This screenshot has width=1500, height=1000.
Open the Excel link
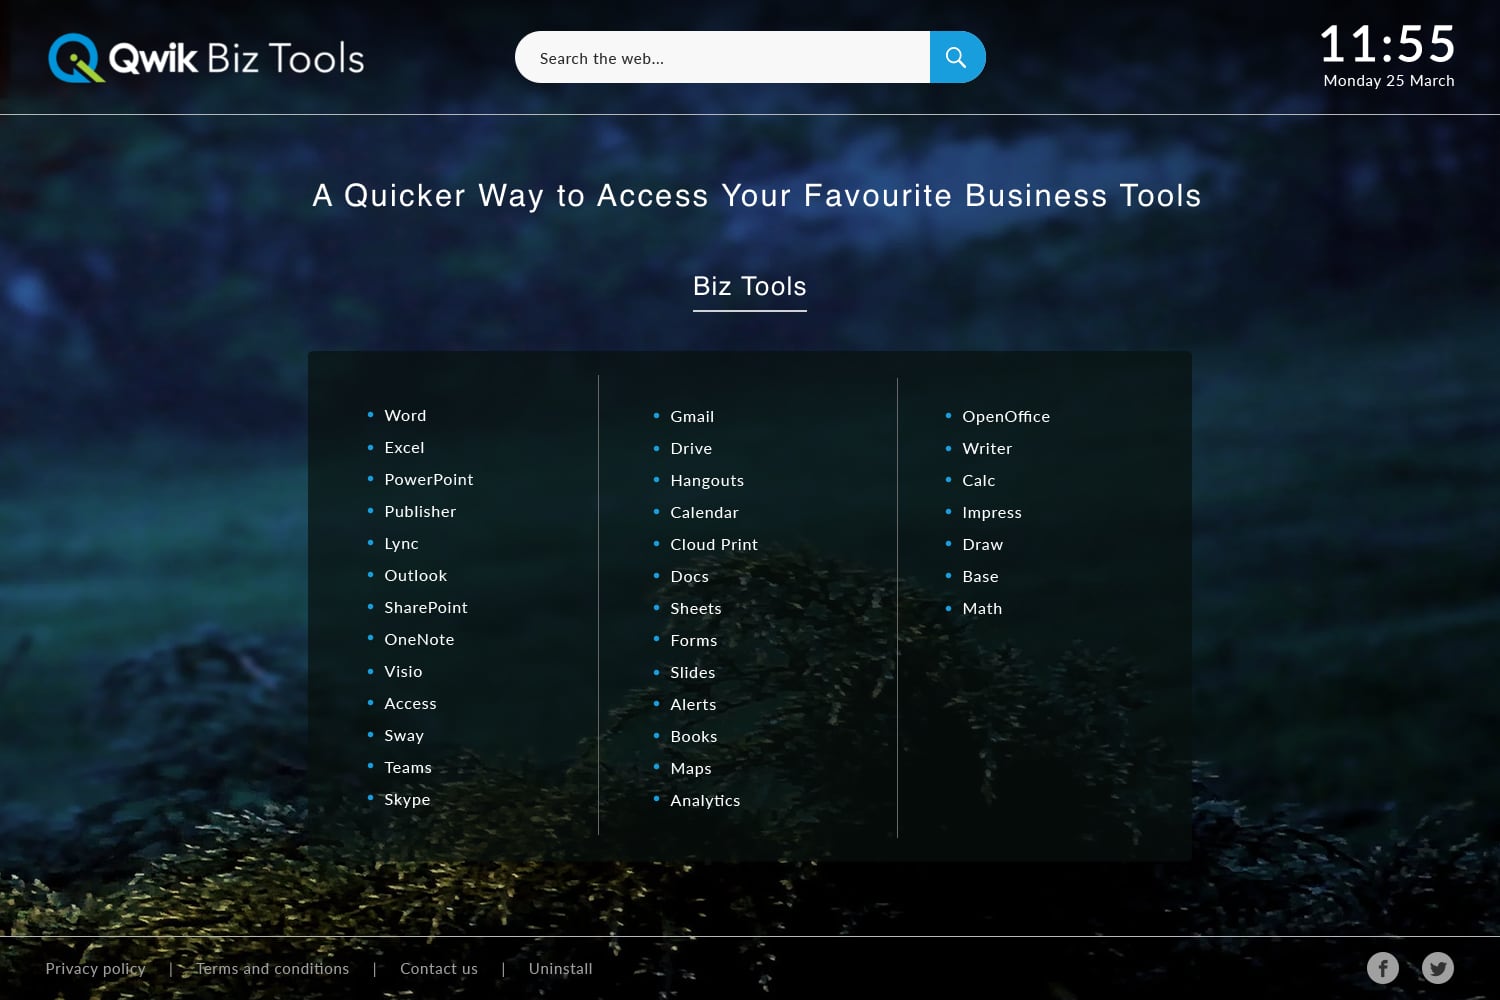404,447
